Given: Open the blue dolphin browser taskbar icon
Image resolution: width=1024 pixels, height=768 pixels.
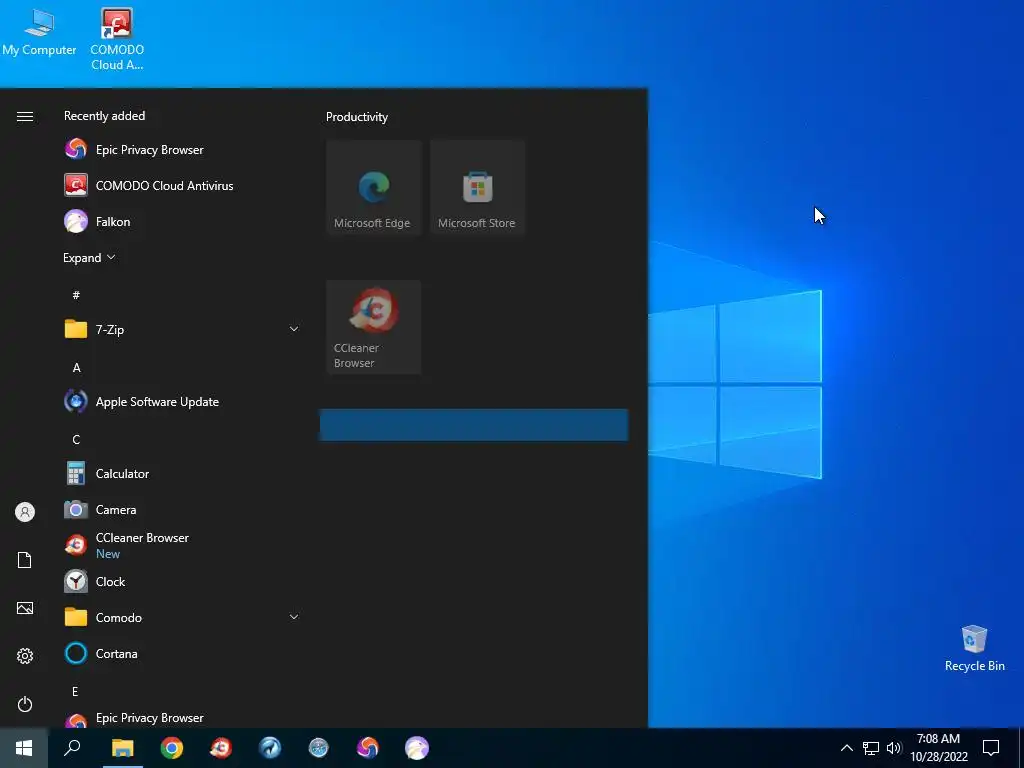Looking at the screenshot, I should pos(270,748).
